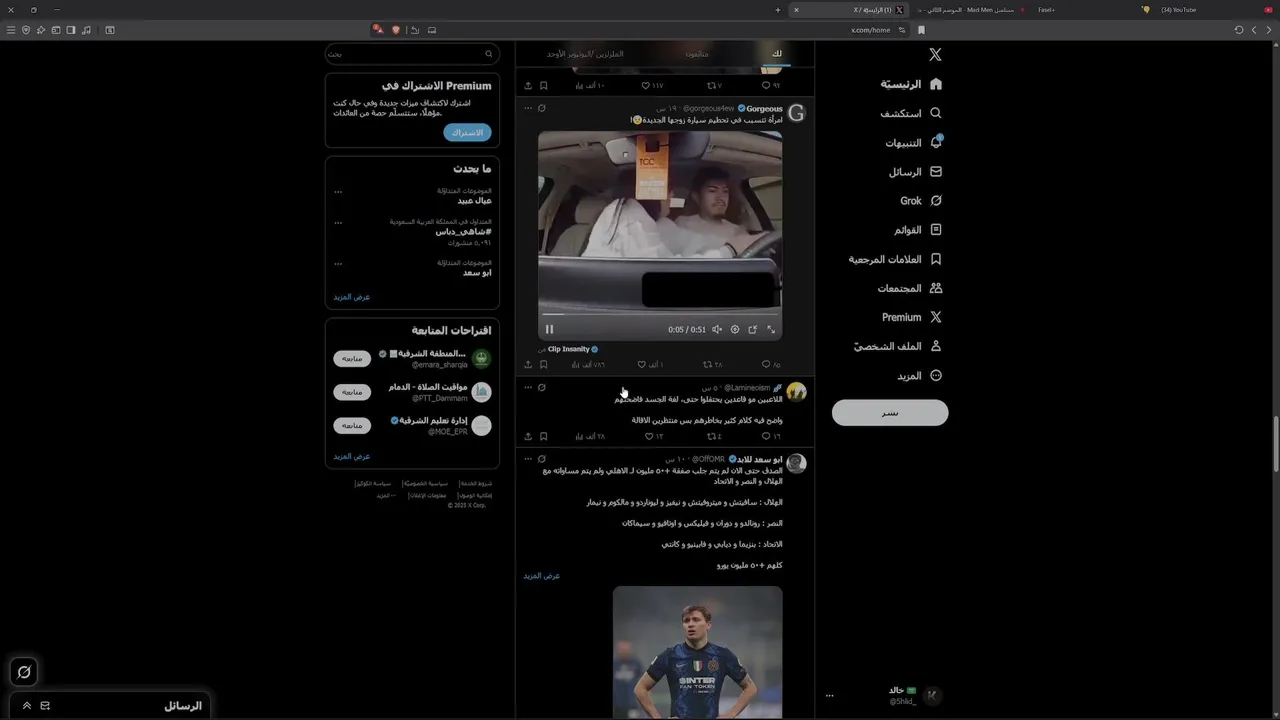Expand video to fullscreen
Image resolution: width=1280 pixels, height=720 pixels.
tap(771, 329)
